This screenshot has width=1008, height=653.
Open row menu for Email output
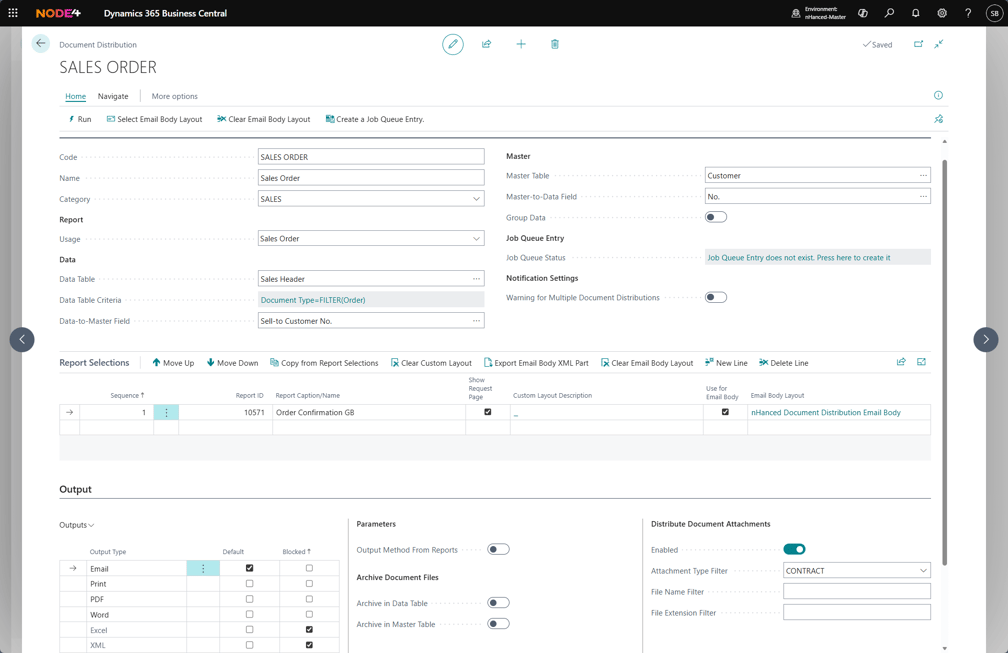click(203, 568)
